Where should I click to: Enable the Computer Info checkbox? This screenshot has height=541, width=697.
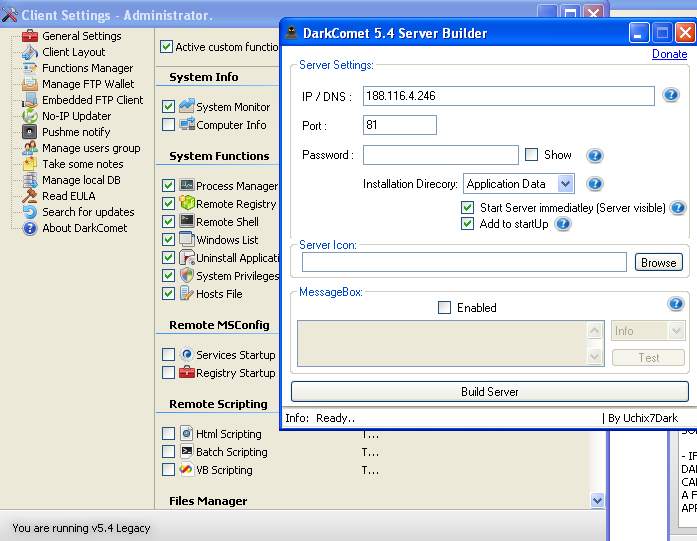tap(168, 124)
